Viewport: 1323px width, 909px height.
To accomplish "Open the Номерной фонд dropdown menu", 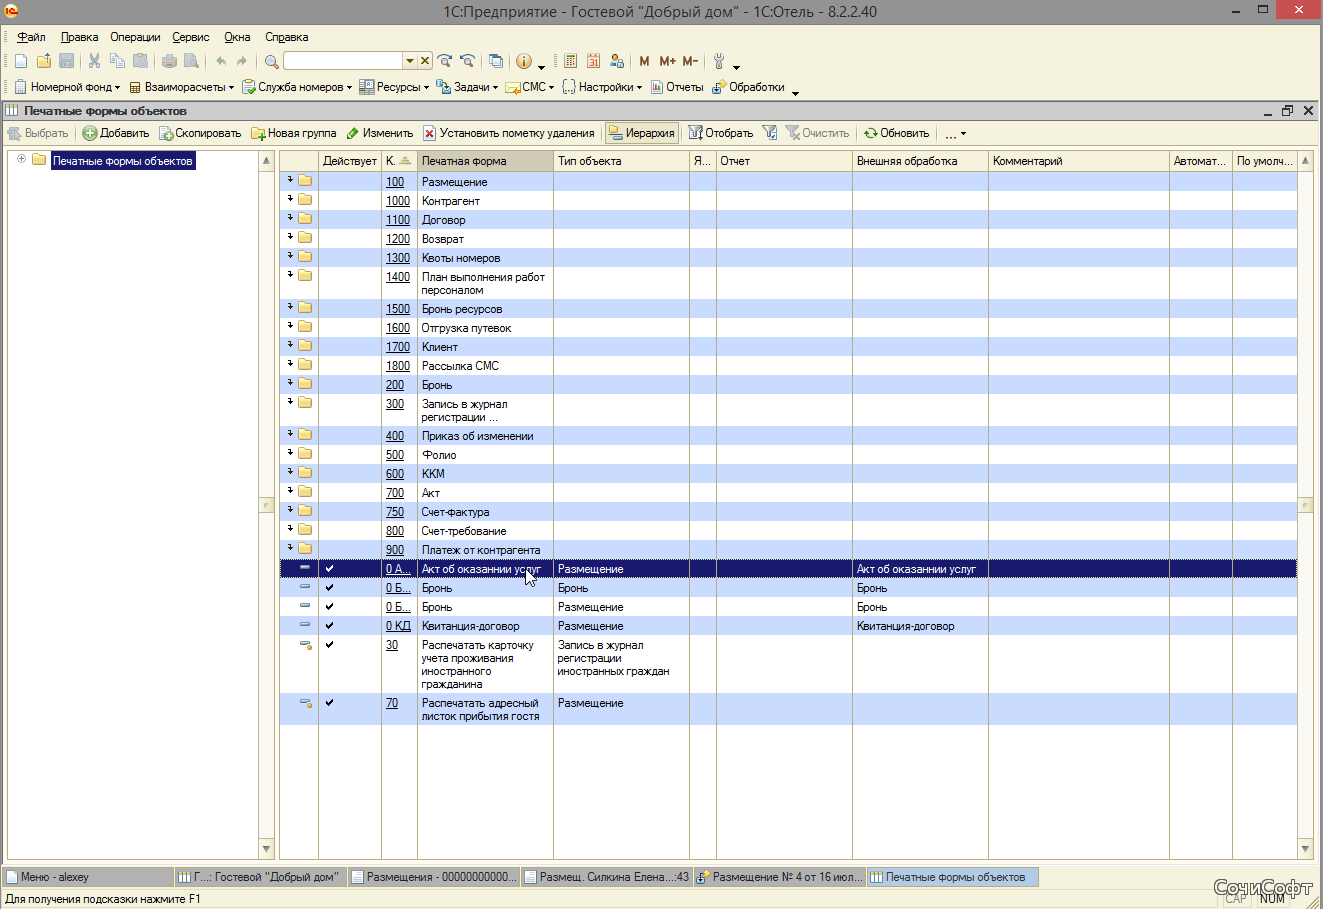I will click(67, 87).
